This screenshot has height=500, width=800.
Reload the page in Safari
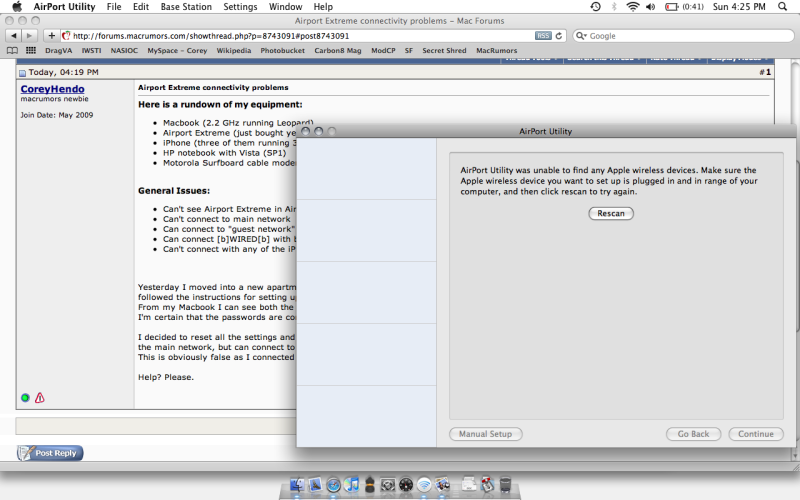tap(559, 36)
